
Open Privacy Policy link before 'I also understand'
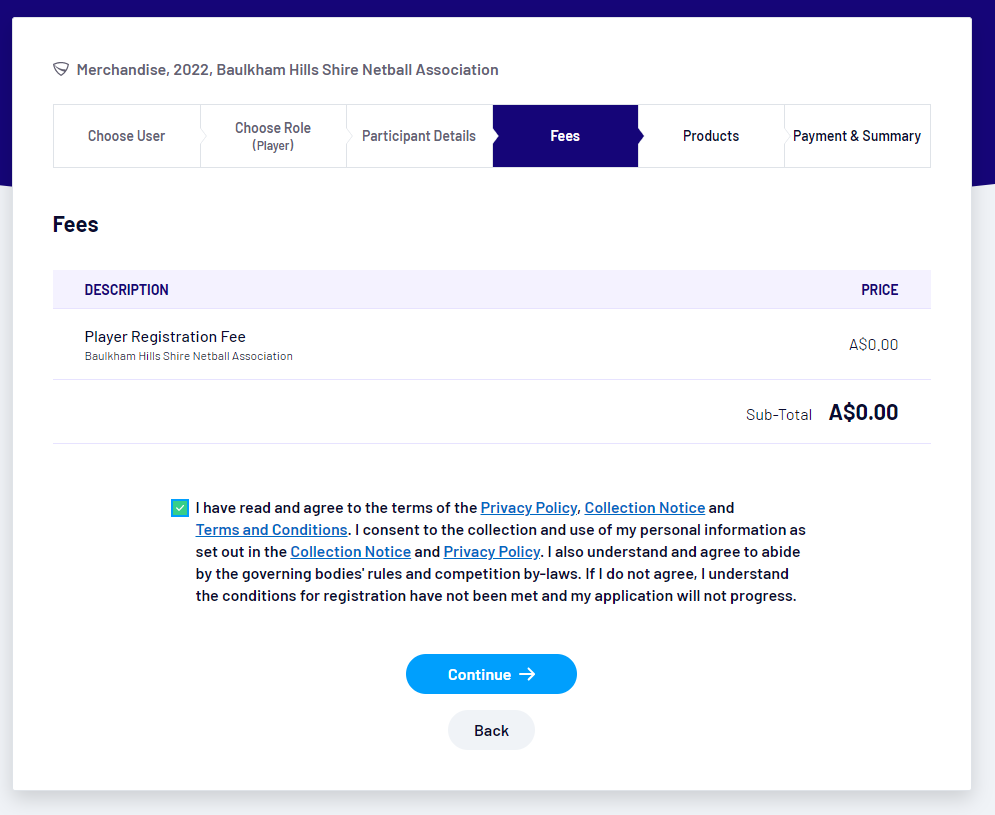[492, 552]
